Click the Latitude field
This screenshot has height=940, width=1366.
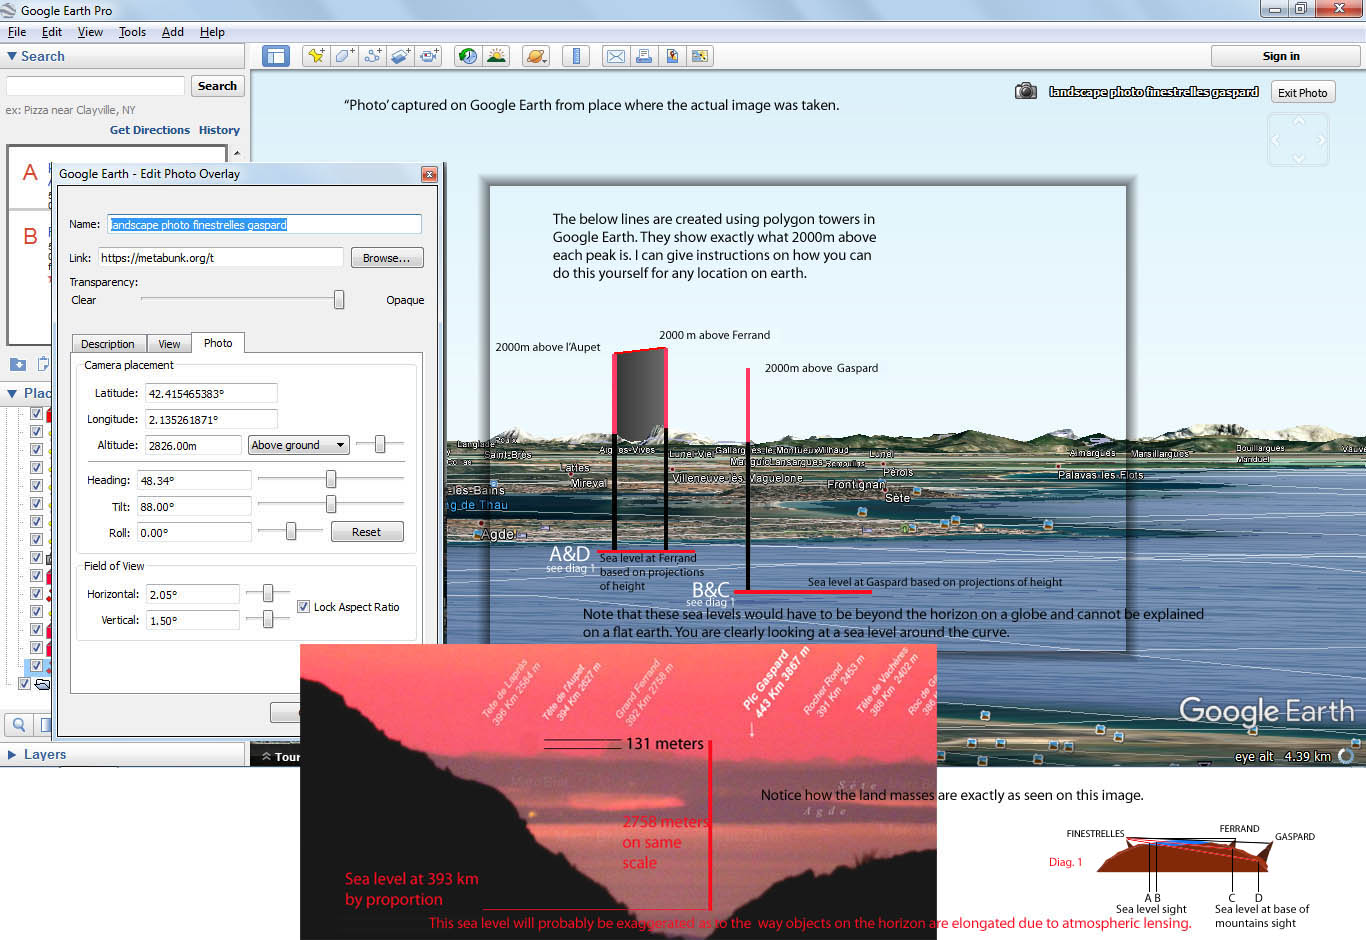point(211,394)
